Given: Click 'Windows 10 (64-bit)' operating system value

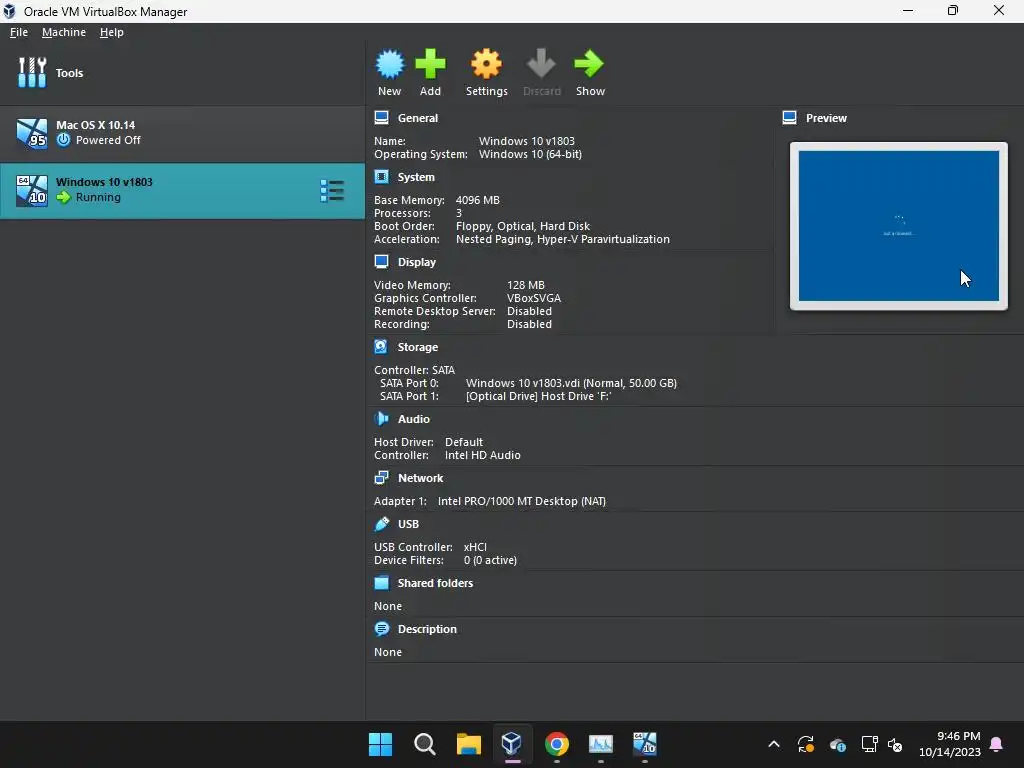Looking at the screenshot, I should [530, 155].
